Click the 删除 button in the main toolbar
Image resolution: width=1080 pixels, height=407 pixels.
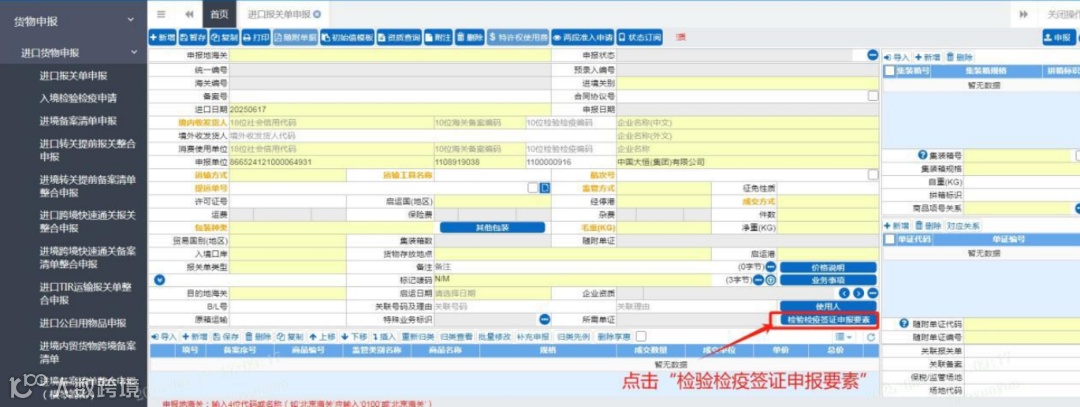469,37
